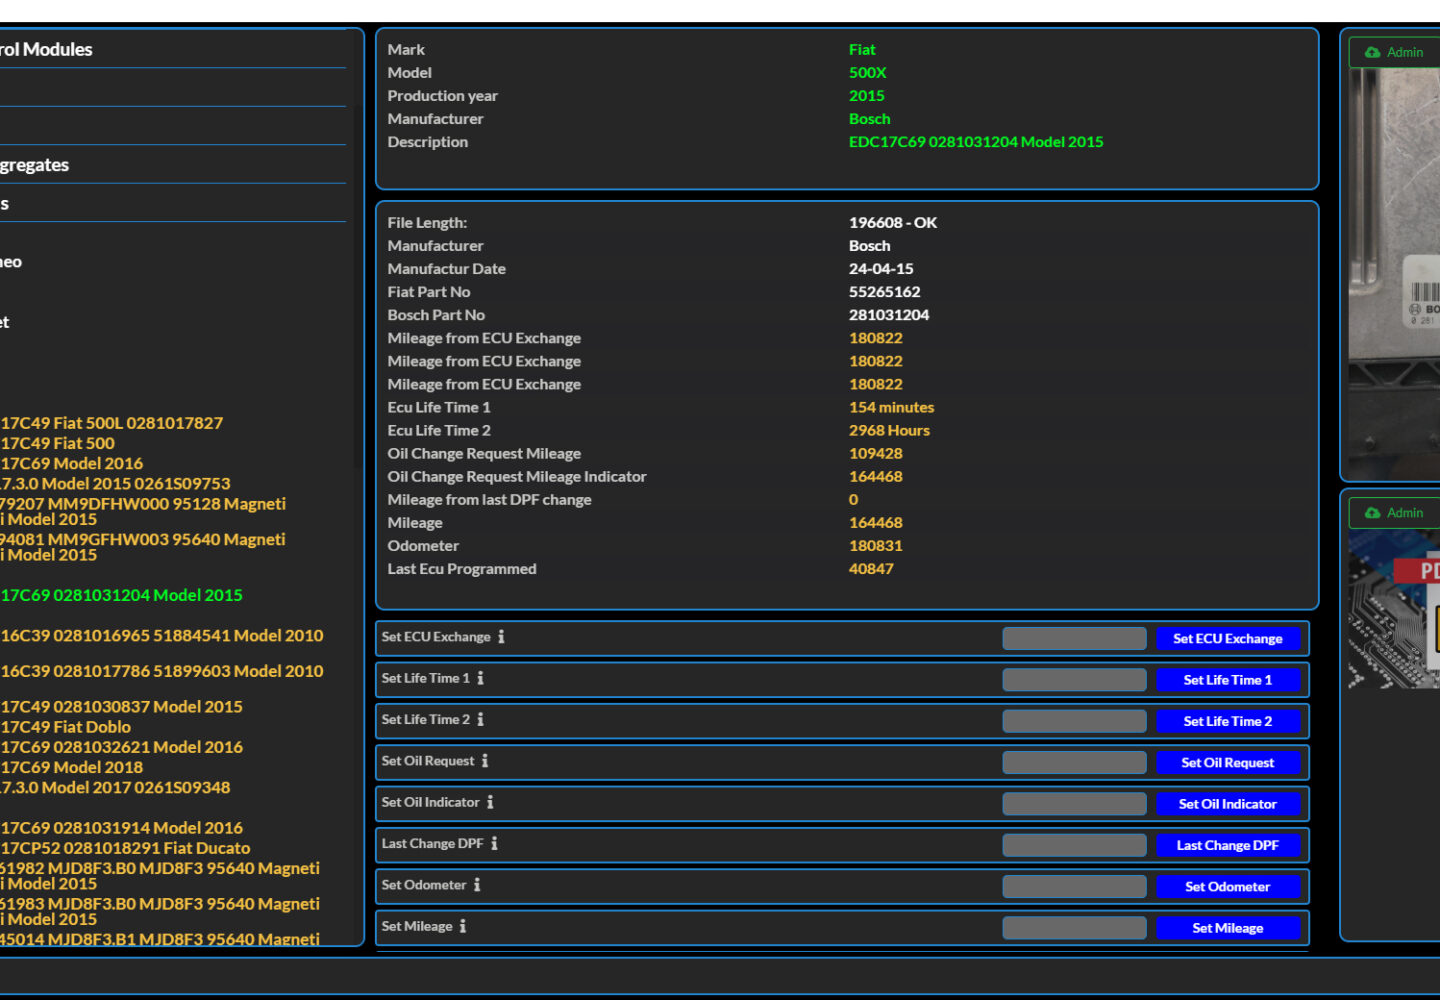Click info icon beside Set Life Time 1
Image resolution: width=1440 pixels, height=1000 pixels.
point(480,678)
